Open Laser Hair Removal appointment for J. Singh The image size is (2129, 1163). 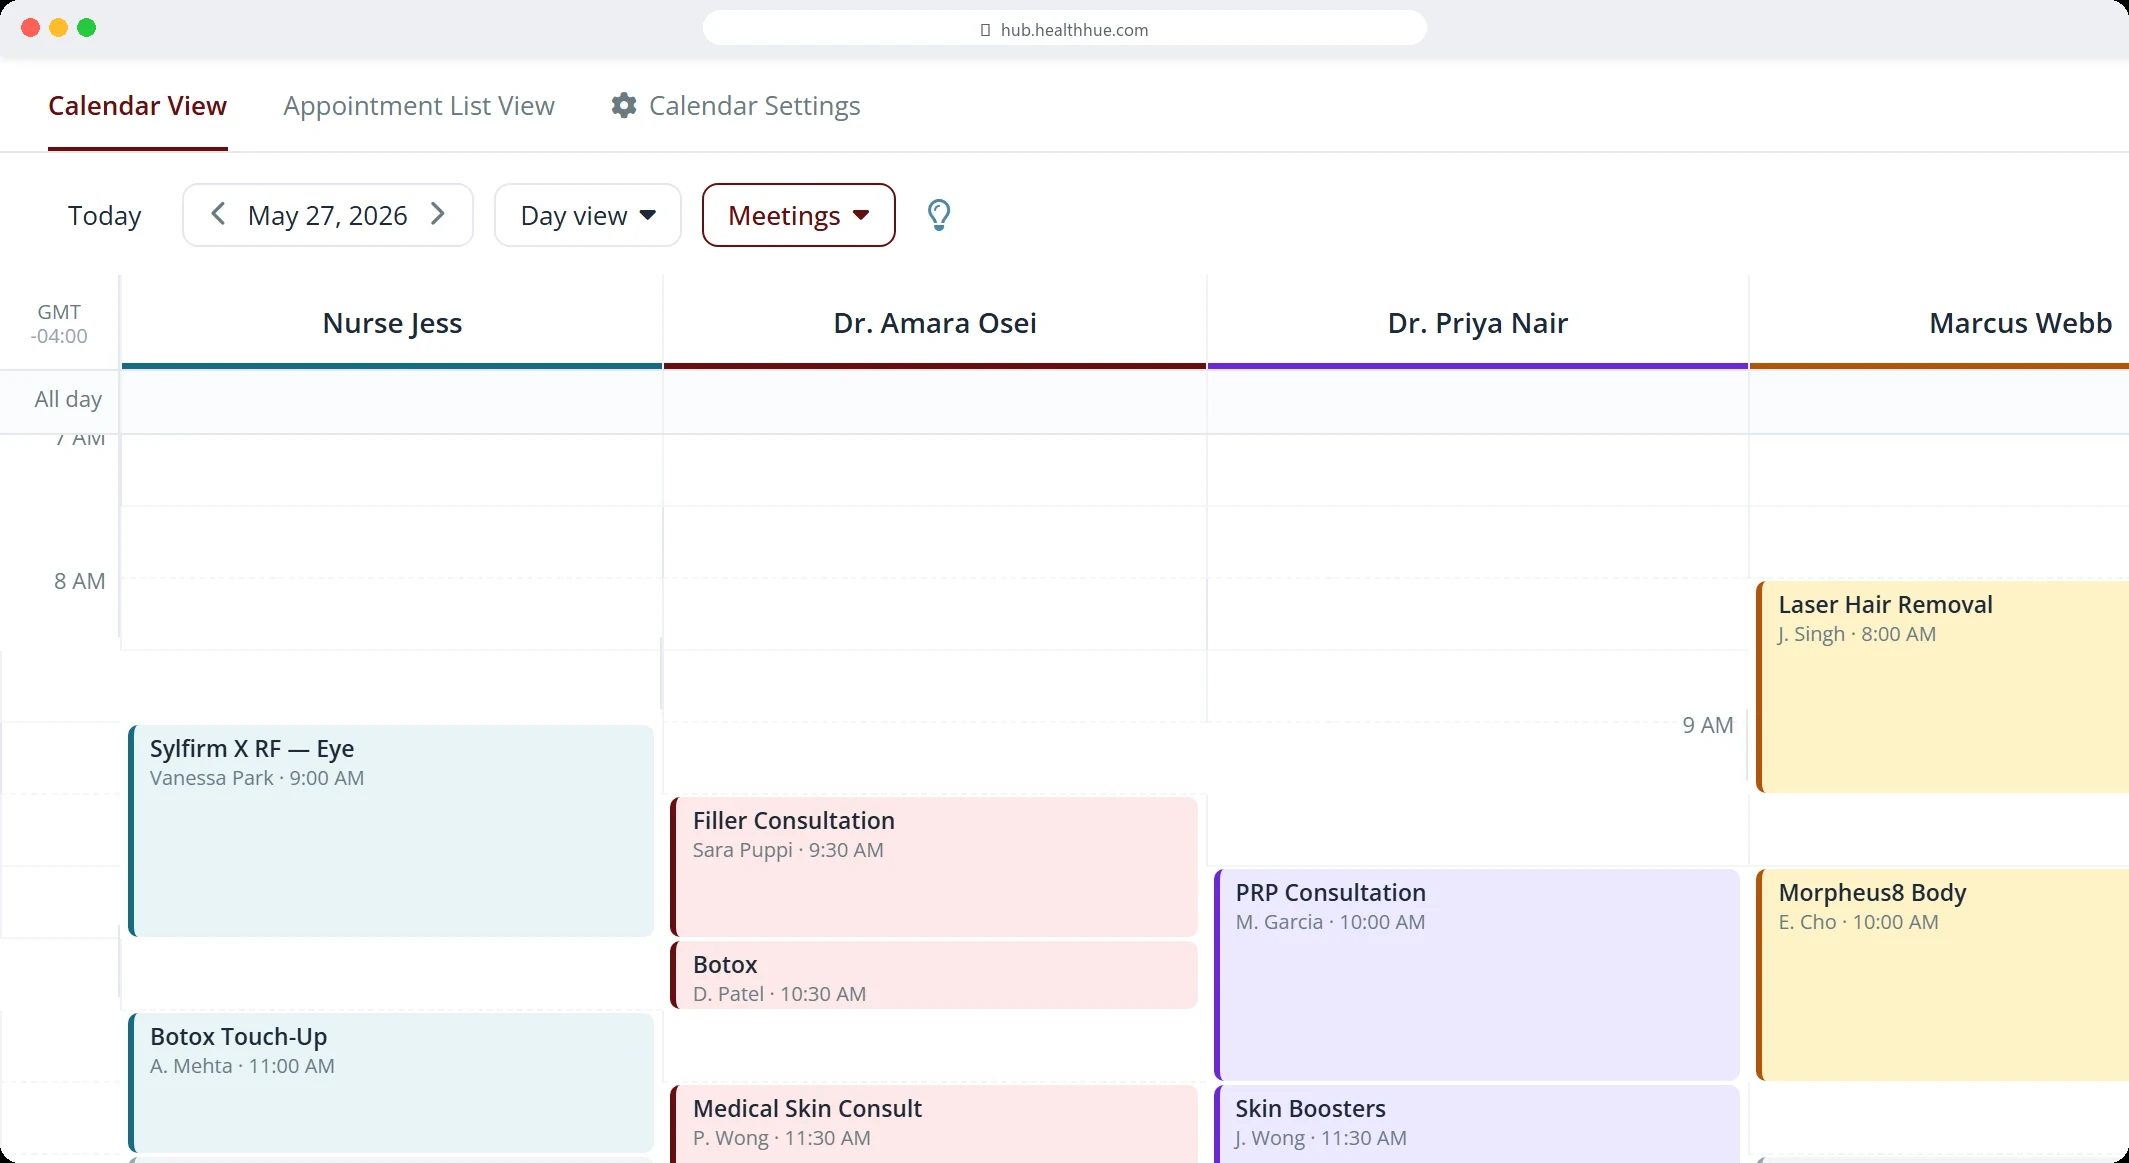pos(1942,687)
